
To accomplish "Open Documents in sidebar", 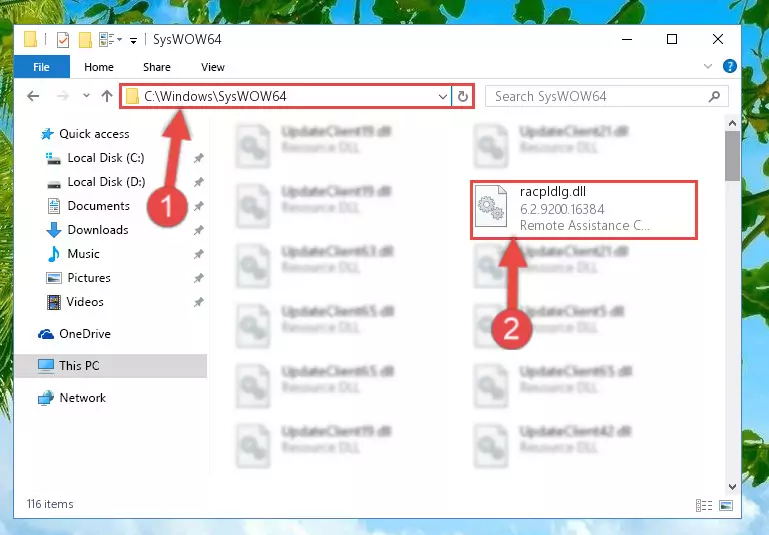I will click(99, 206).
